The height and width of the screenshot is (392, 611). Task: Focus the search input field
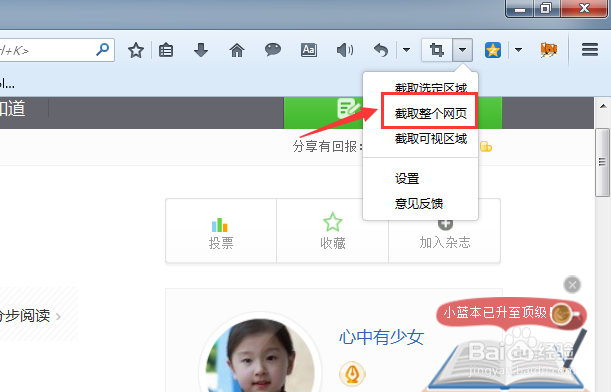[x=47, y=50]
